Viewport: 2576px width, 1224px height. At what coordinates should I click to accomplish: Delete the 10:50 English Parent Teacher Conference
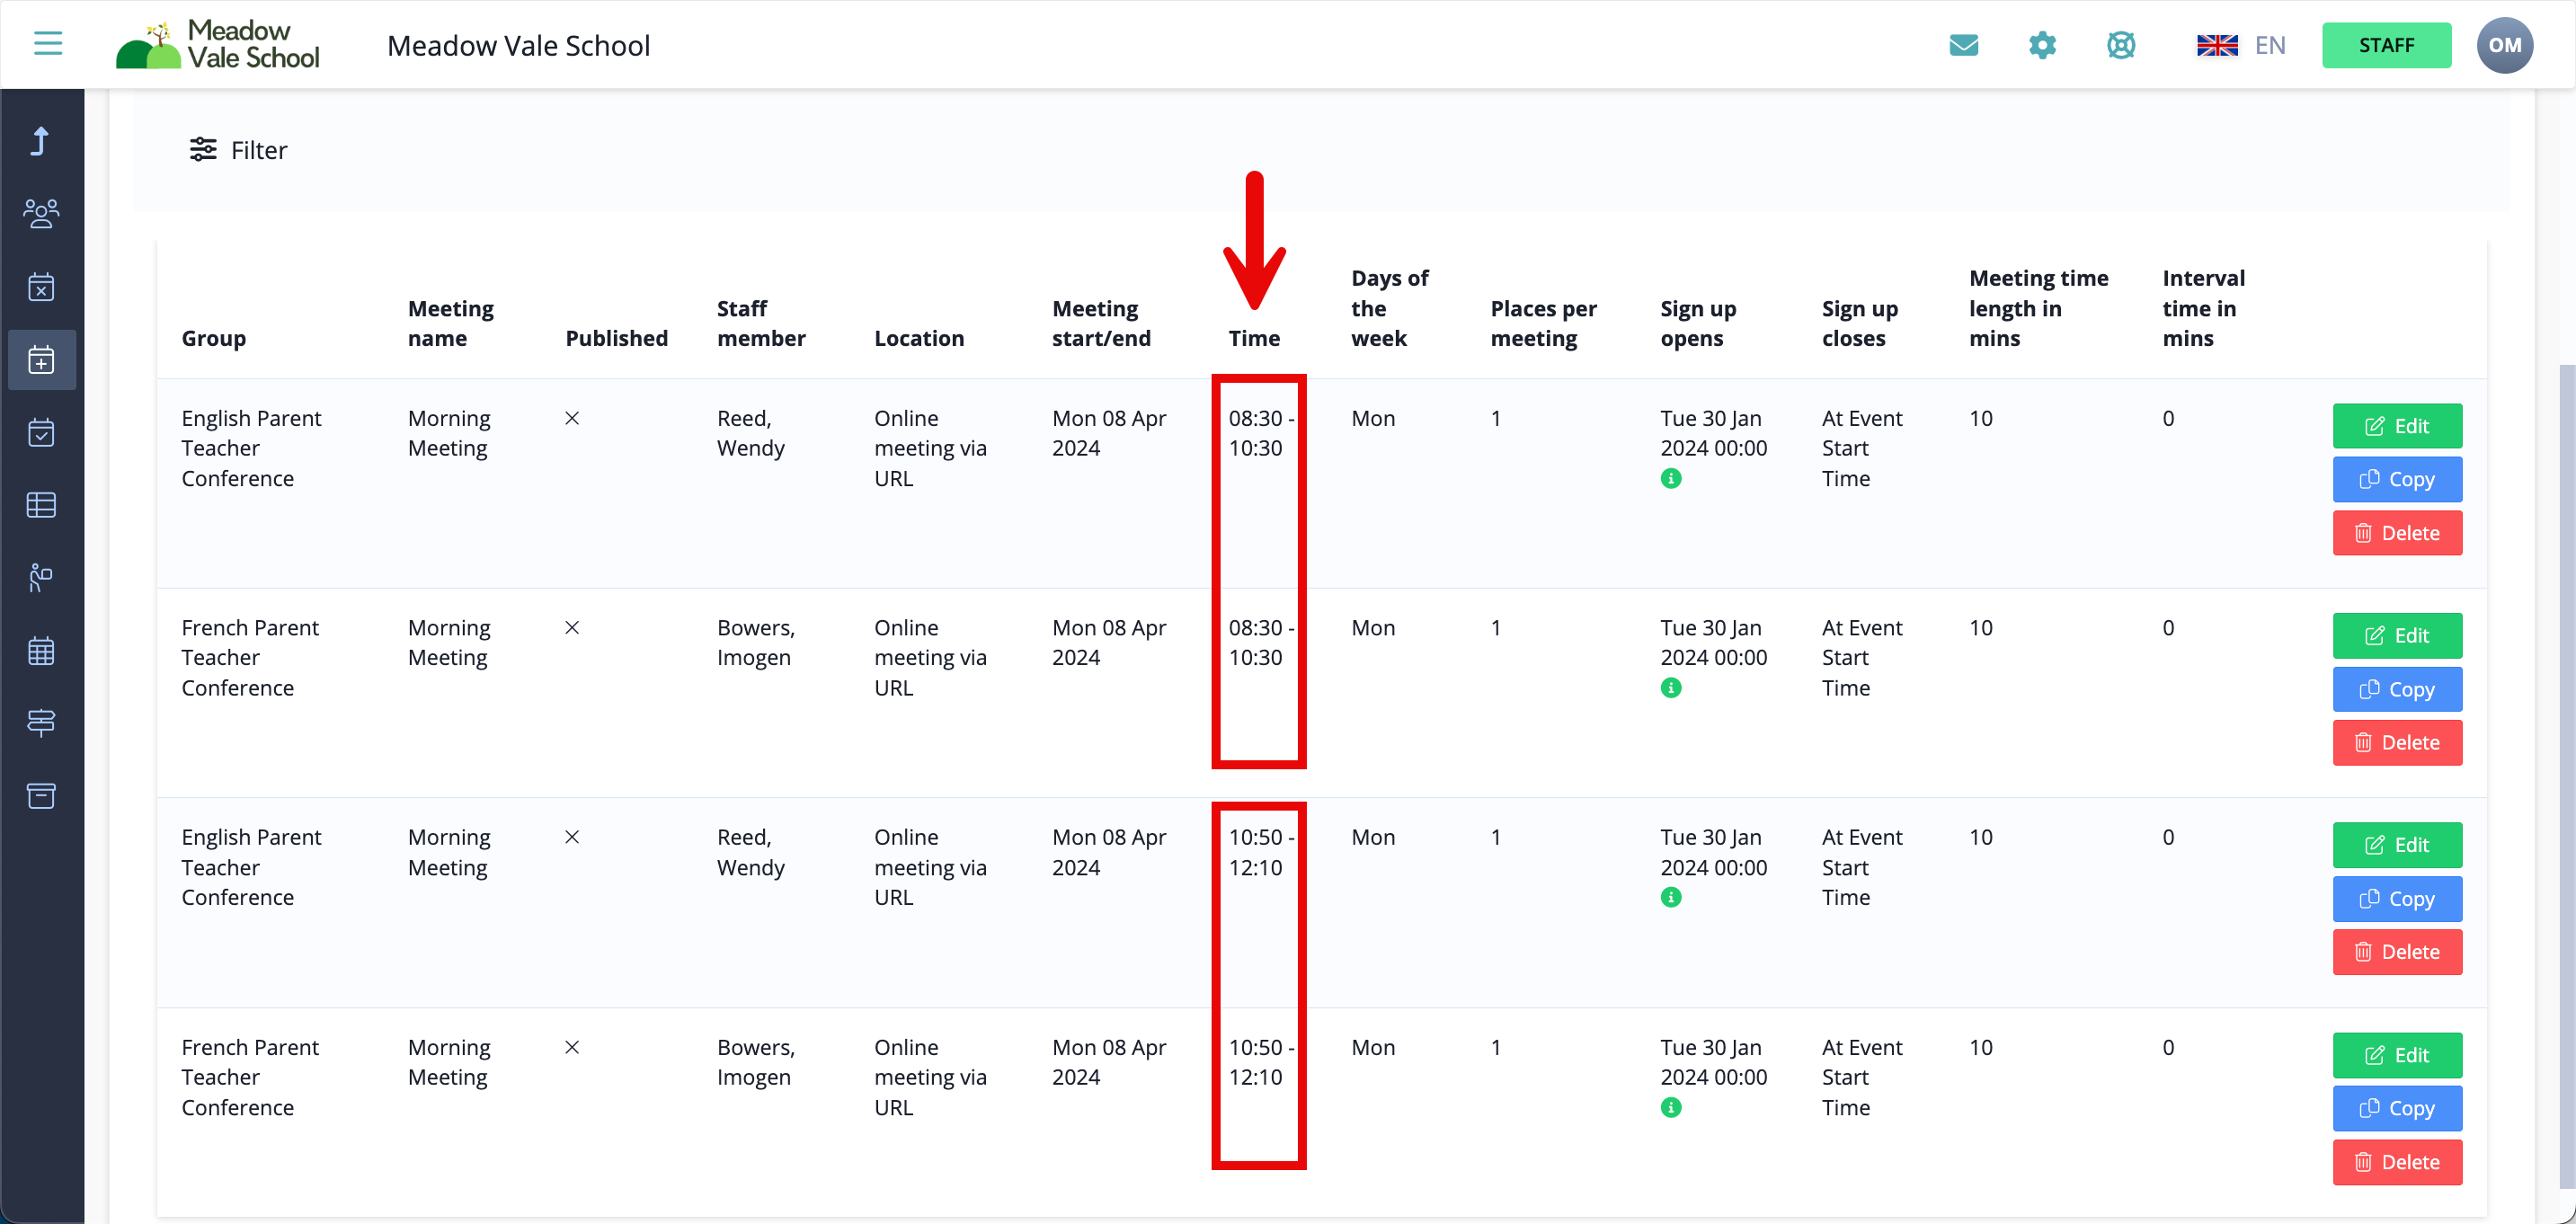2397,952
